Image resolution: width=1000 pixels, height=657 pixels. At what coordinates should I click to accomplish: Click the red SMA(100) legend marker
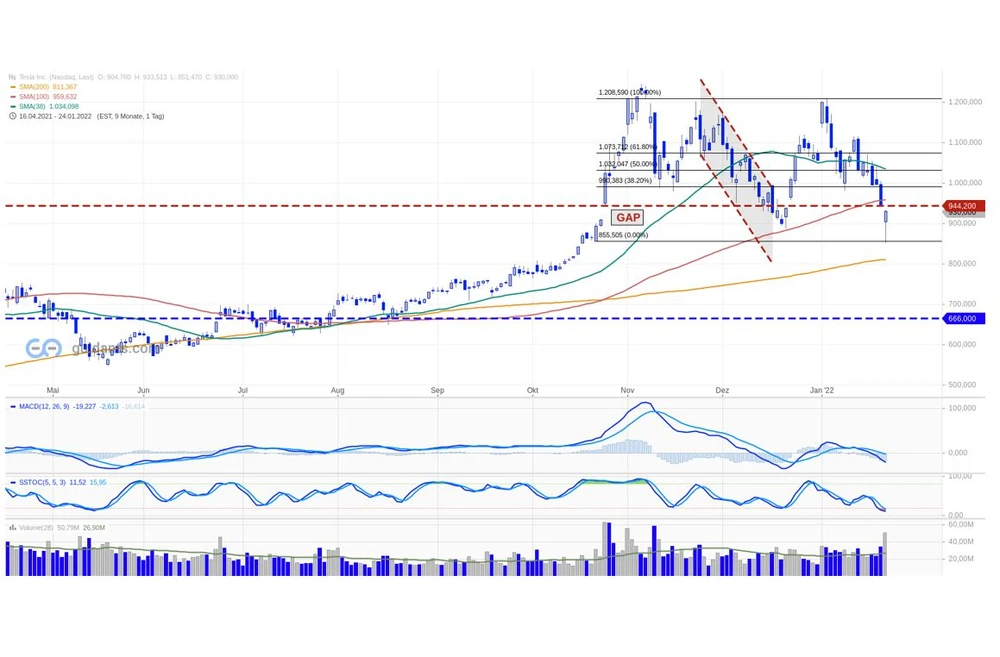pos(12,97)
